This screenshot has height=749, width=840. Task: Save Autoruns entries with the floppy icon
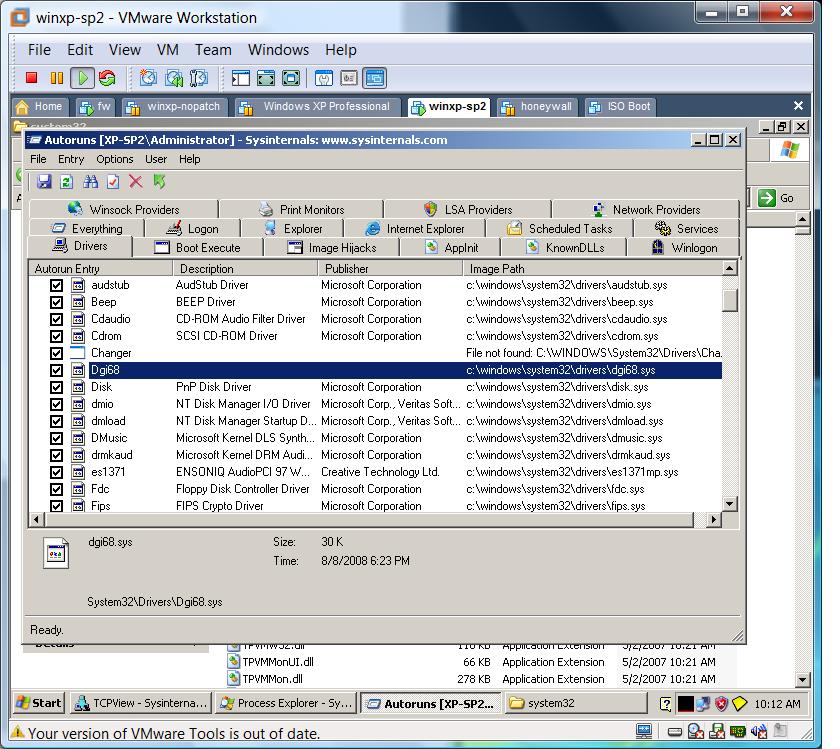point(44,182)
